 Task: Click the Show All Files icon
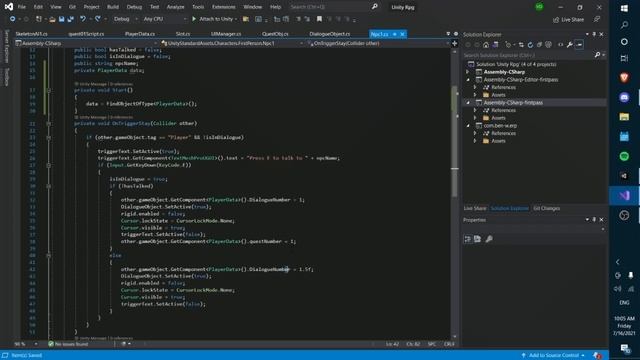[548, 44]
